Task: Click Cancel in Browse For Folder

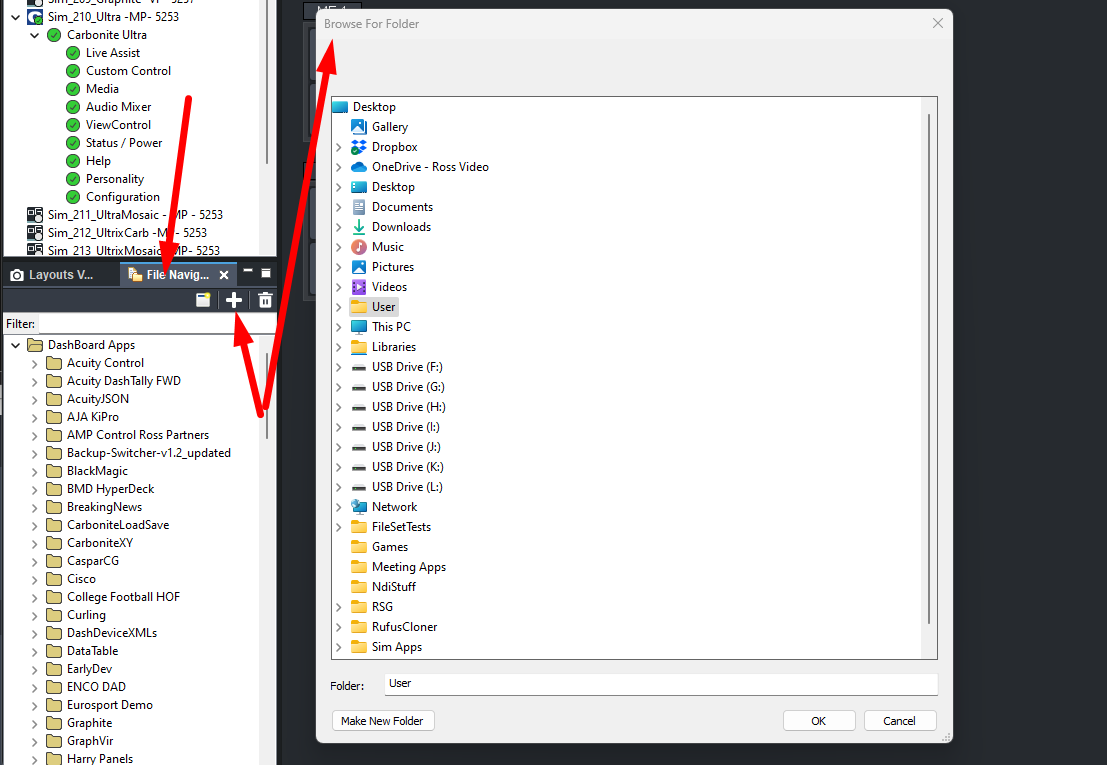Action: point(899,721)
